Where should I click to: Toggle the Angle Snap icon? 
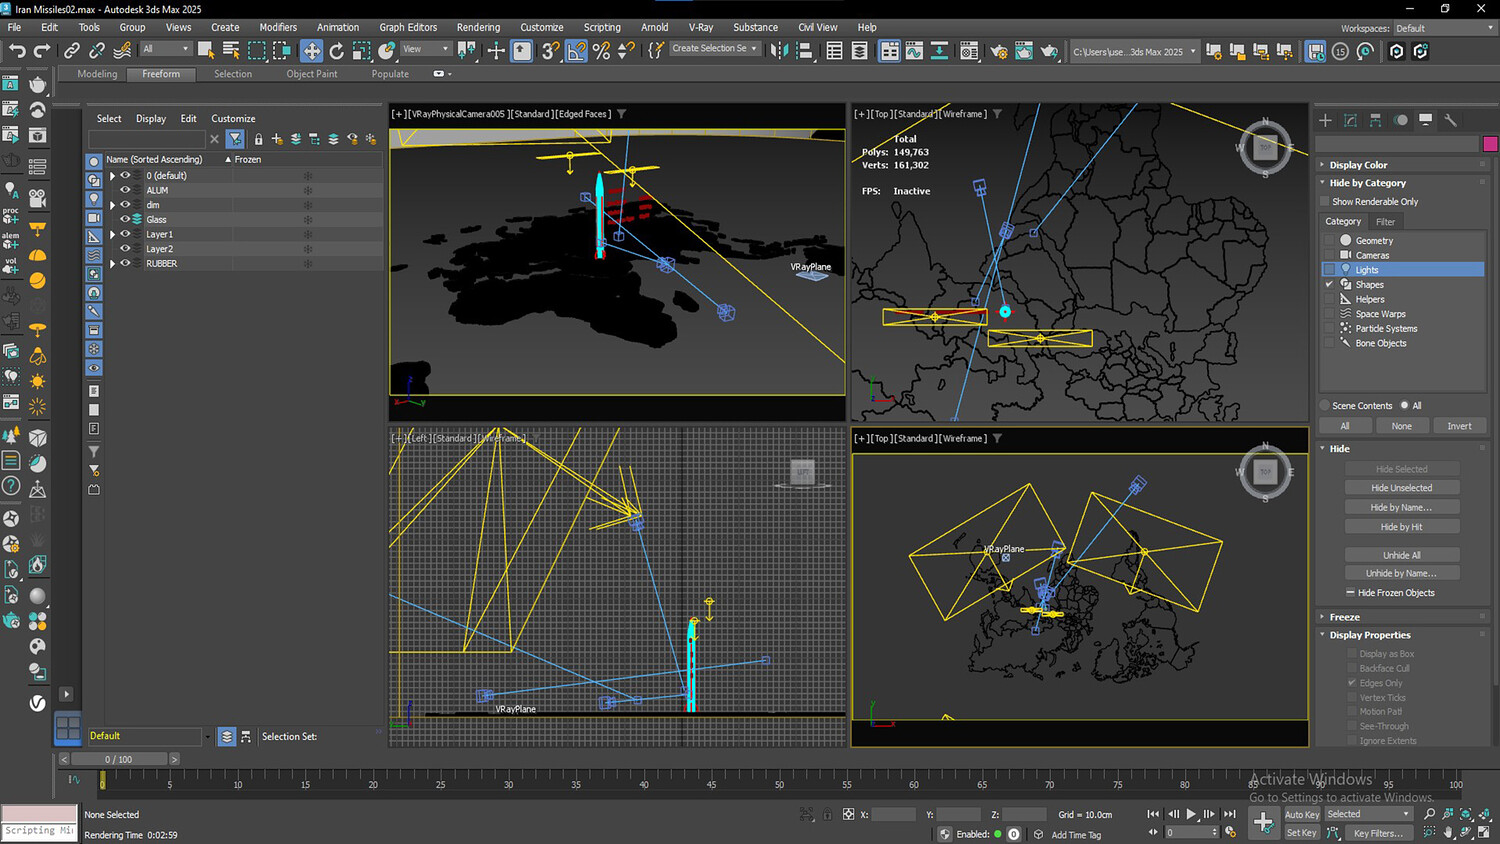pos(577,51)
